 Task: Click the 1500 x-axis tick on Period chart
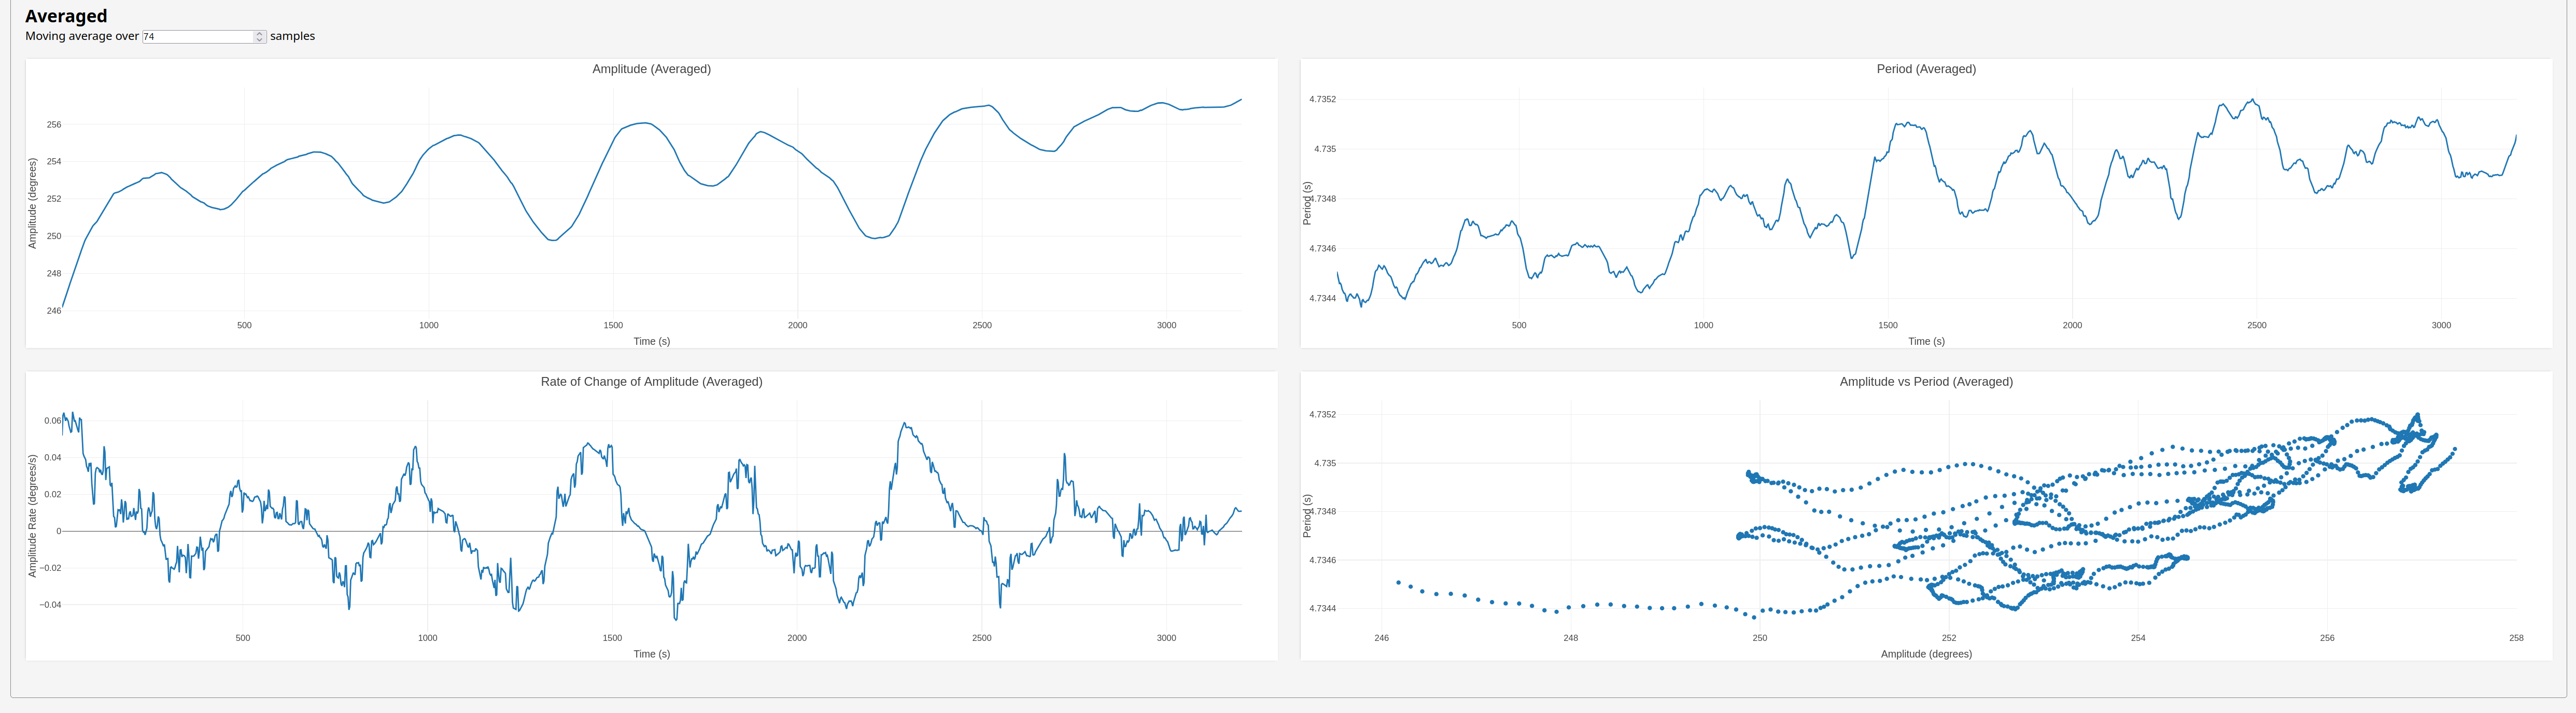point(1887,325)
